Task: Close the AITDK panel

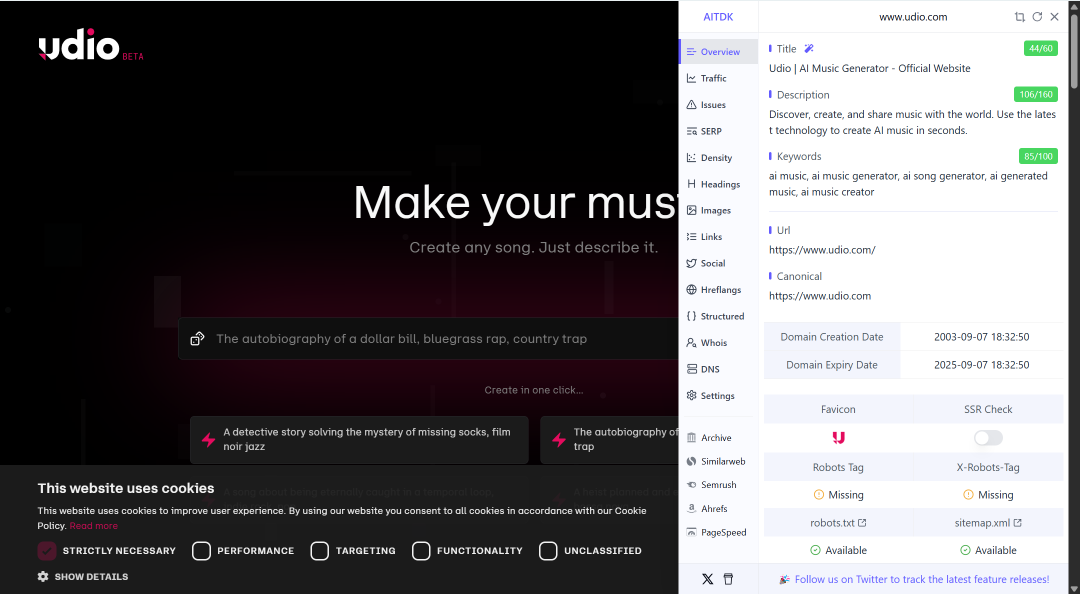Action: point(1055,17)
